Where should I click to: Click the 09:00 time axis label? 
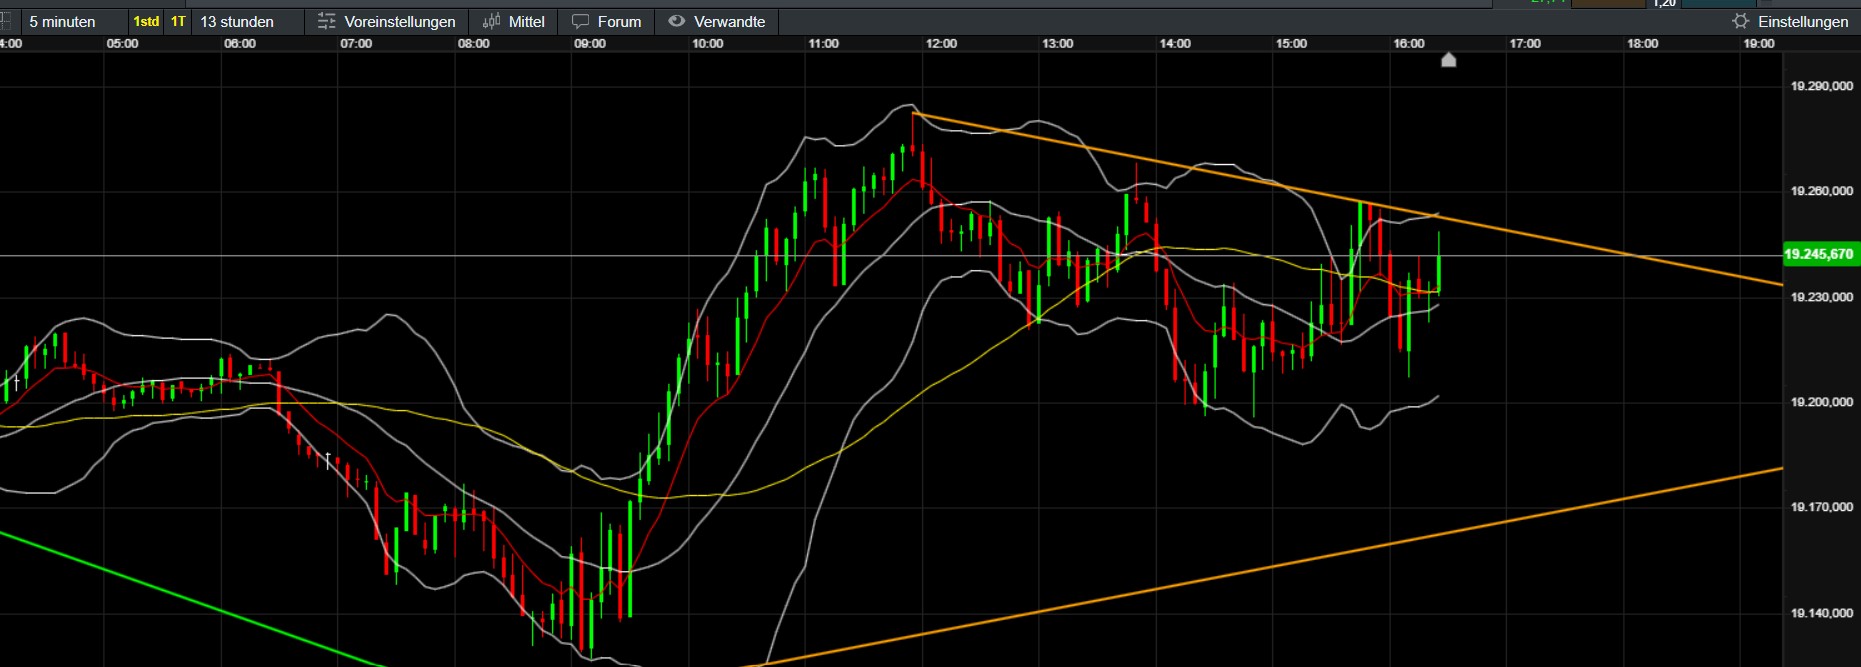point(590,44)
